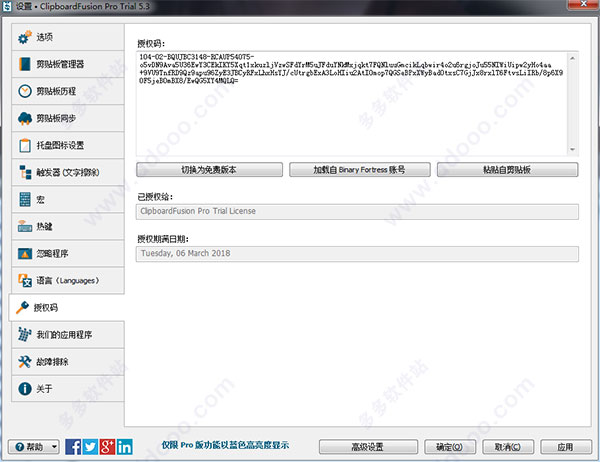The height and width of the screenshot is (462, 600).
Task: Click 加载自 Binary Fortress 账号 button
Action: [360, 170]
